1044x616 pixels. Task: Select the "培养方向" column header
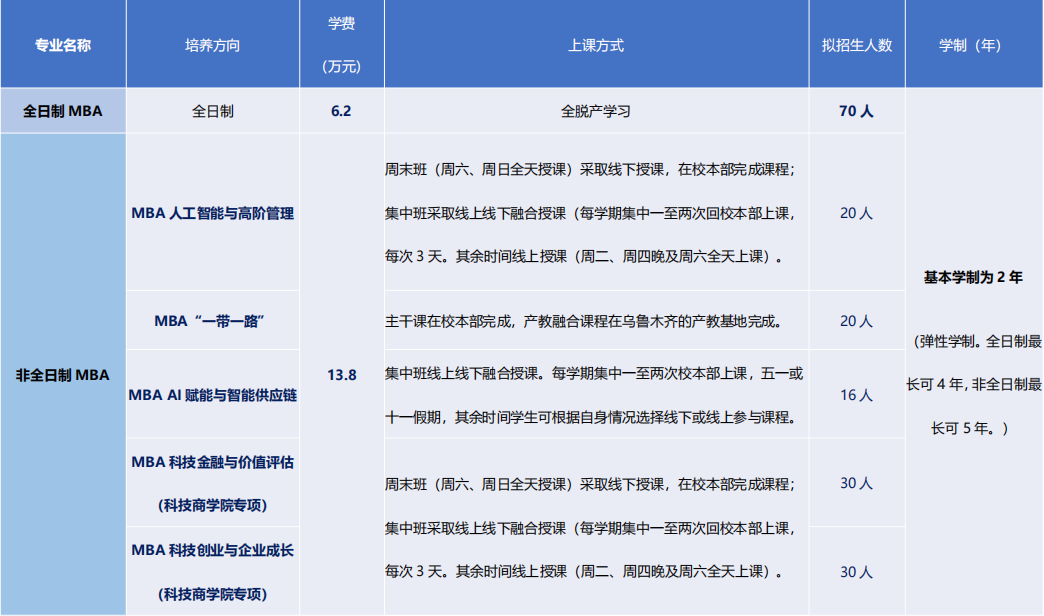212,45
